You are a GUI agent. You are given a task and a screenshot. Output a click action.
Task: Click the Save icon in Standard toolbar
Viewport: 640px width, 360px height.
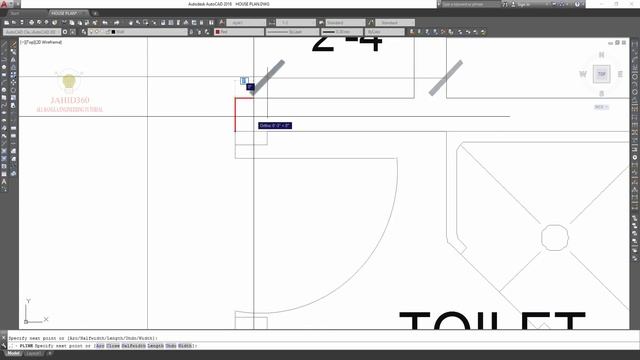point(22,22)
